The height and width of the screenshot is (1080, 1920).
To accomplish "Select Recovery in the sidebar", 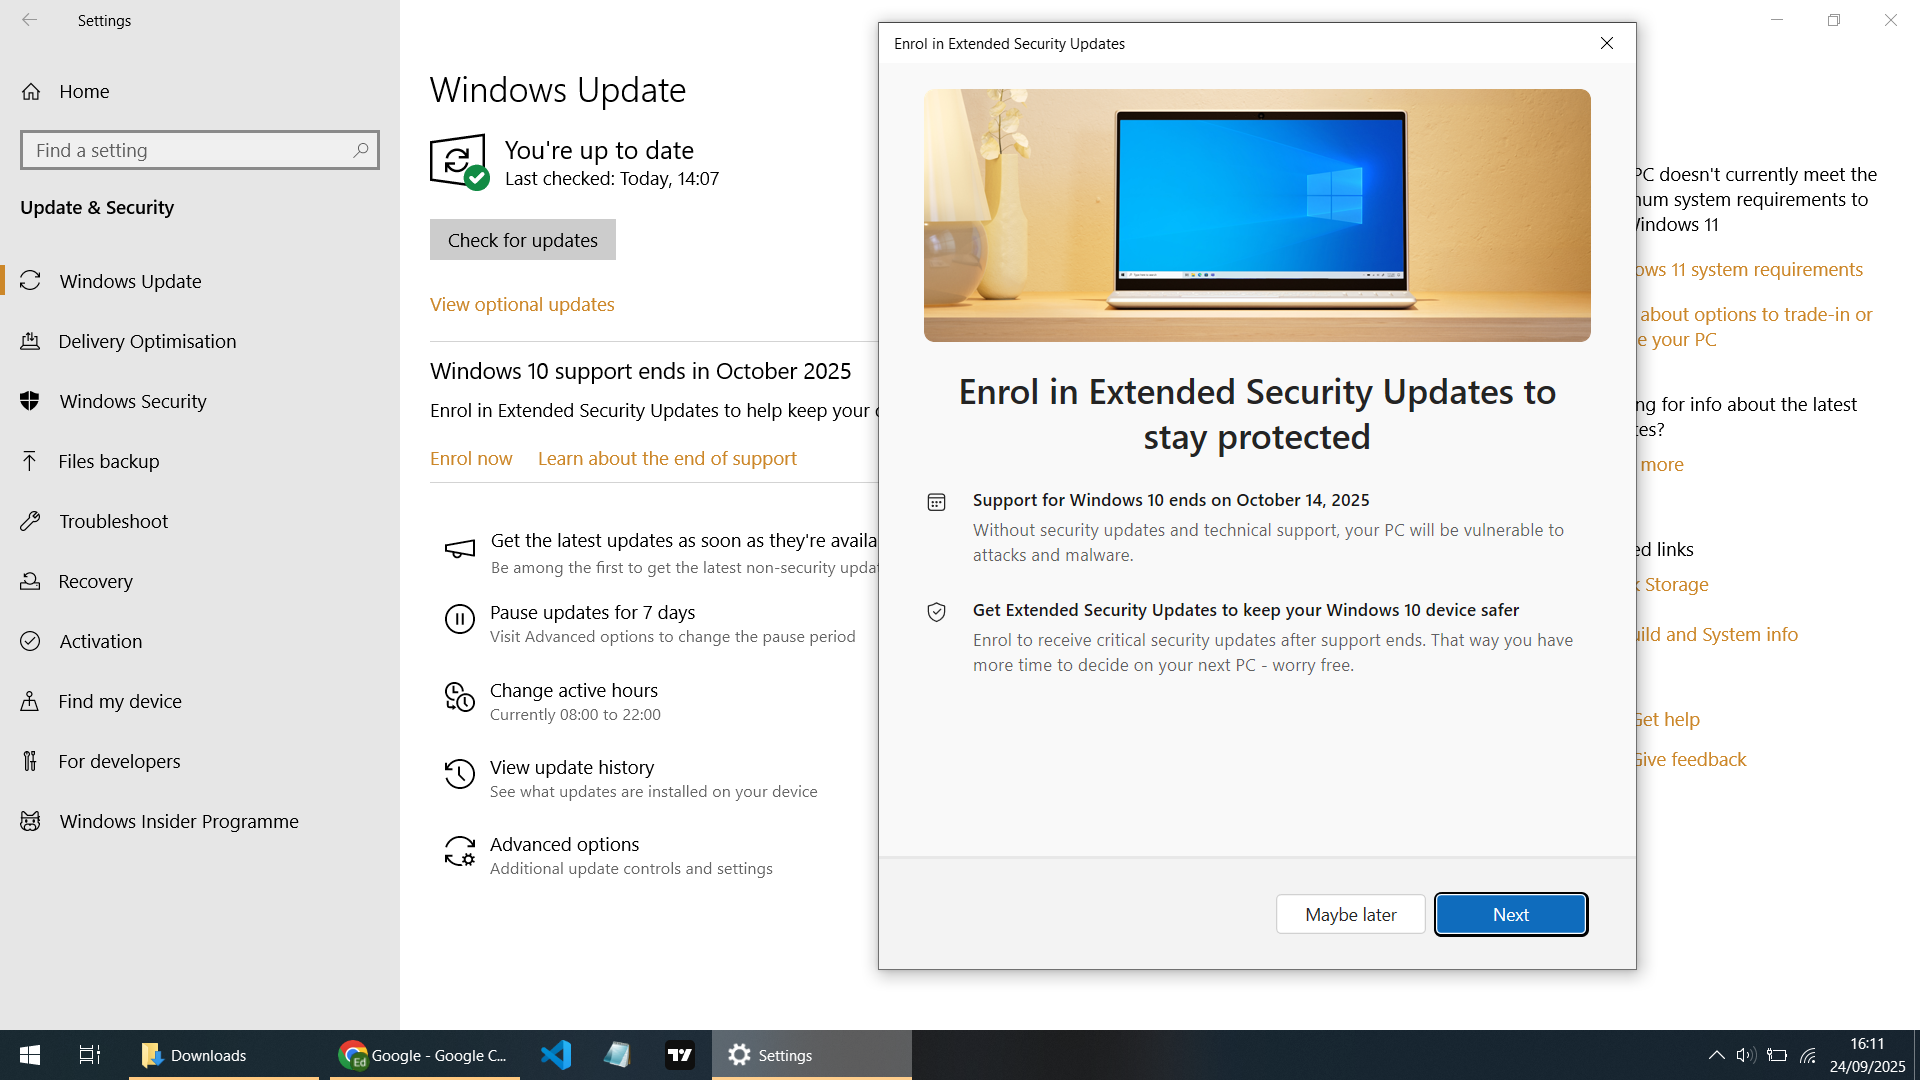I will (31, 581).
